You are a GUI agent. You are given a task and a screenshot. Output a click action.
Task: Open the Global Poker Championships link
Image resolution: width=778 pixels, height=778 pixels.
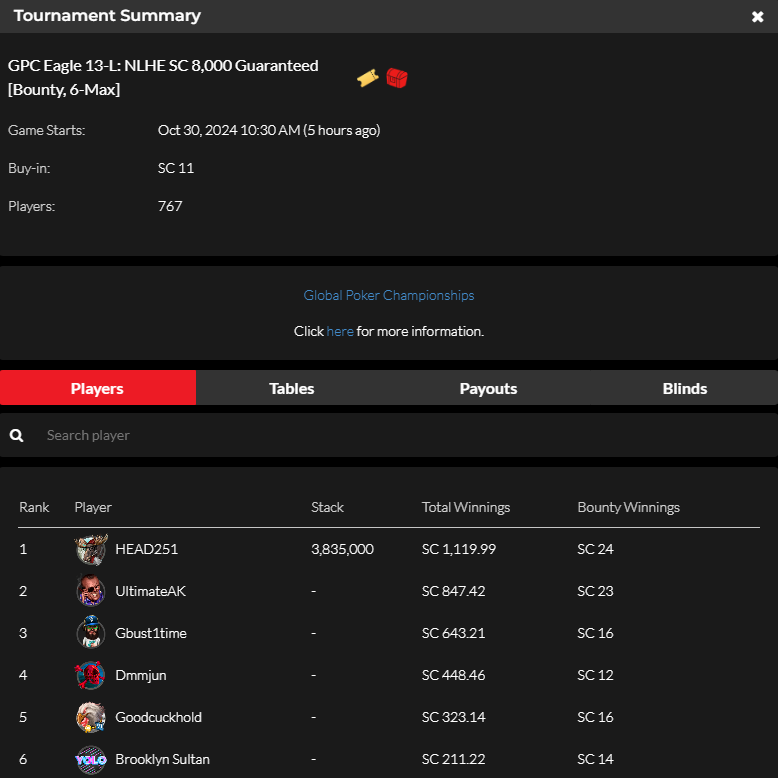point(389,295)
